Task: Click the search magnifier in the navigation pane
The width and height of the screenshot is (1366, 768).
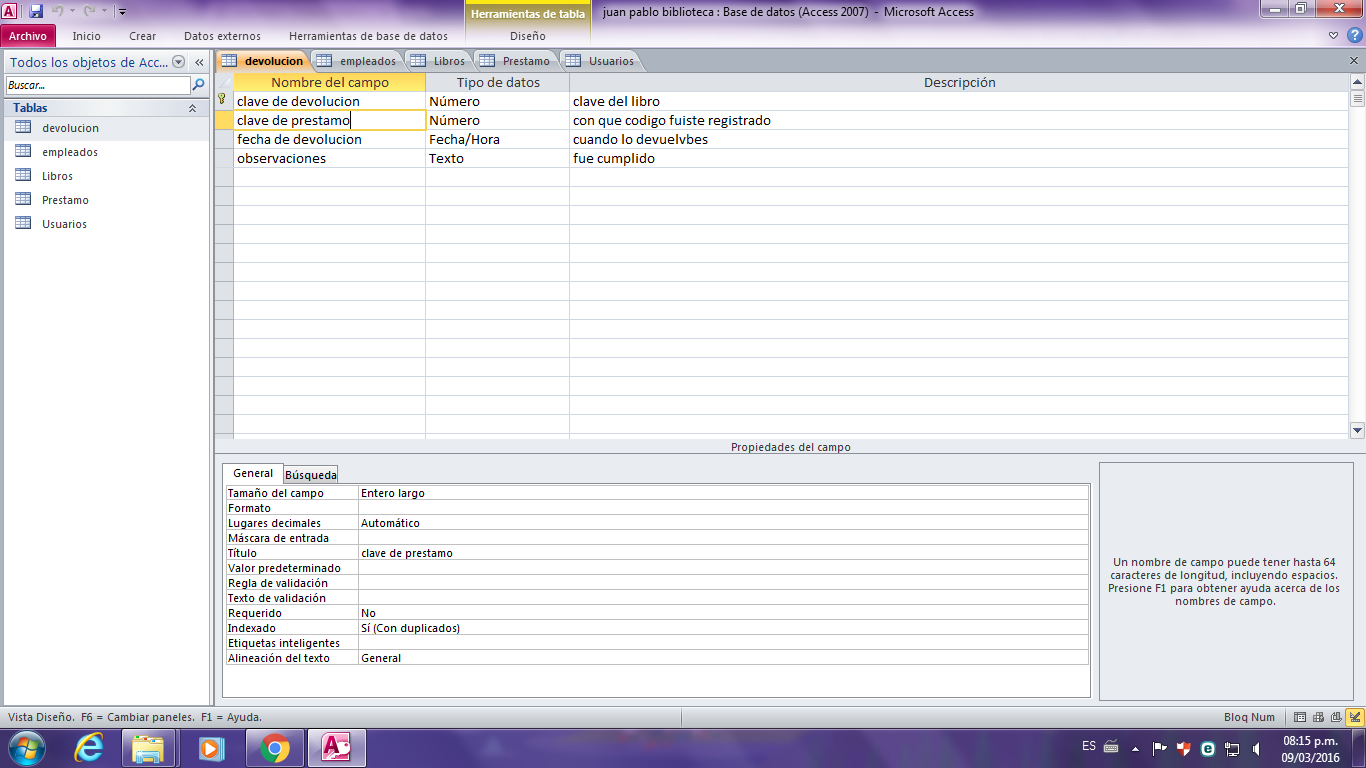Action: click(x=198, y=85)
